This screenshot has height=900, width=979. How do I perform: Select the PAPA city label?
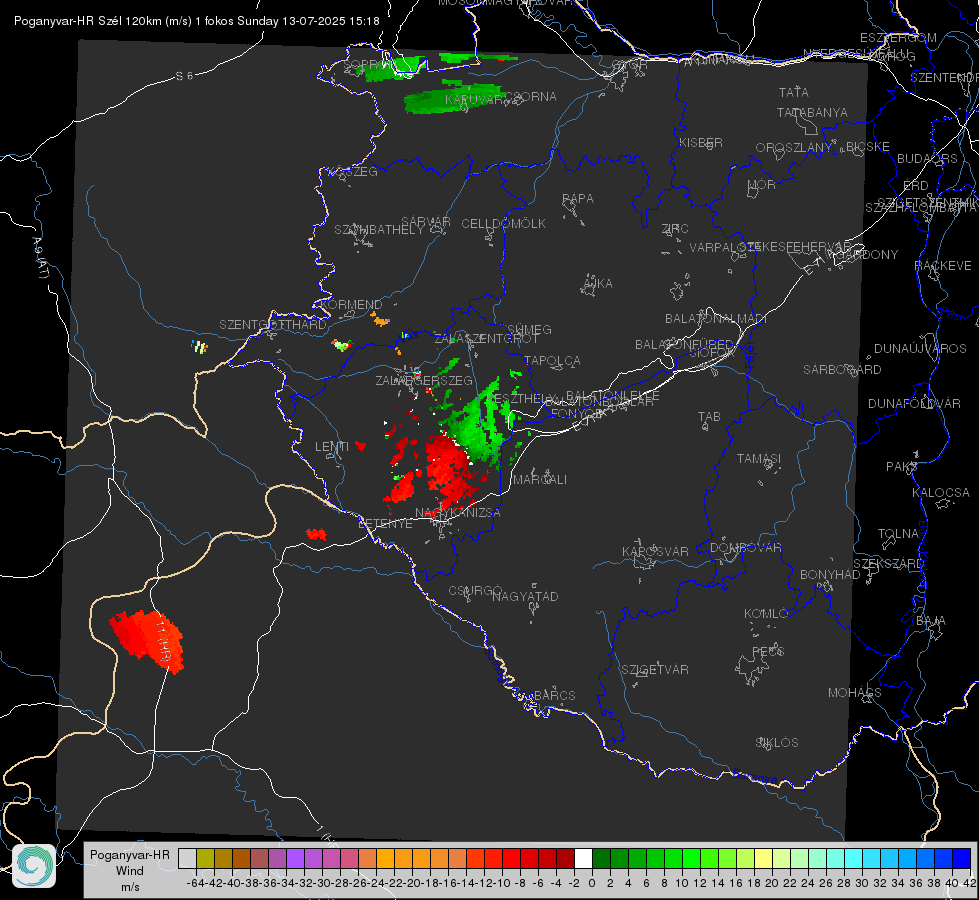[x=578, y=199]
